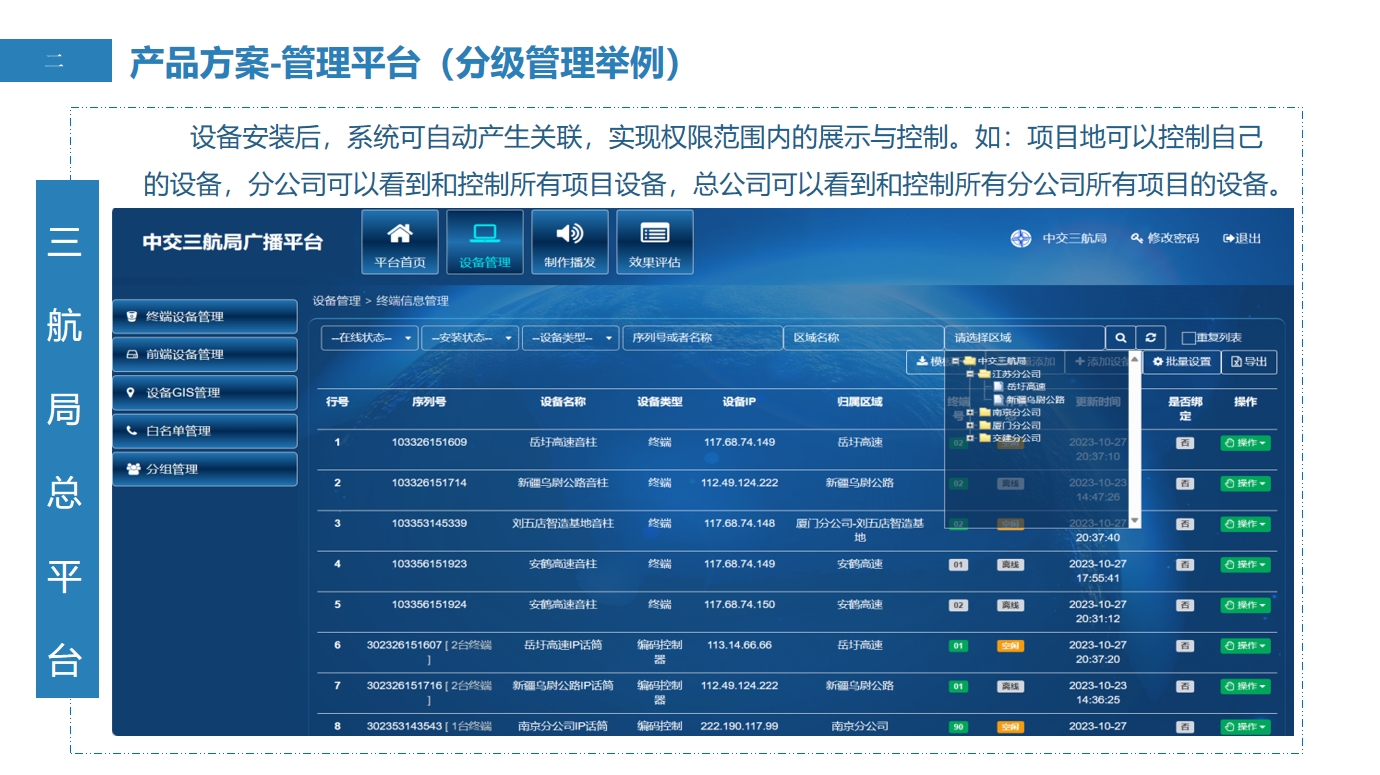Open the 请选择区域 area selector
Image resolution: width=1380 pixels, height=775 pixels.
point(1025,338)
